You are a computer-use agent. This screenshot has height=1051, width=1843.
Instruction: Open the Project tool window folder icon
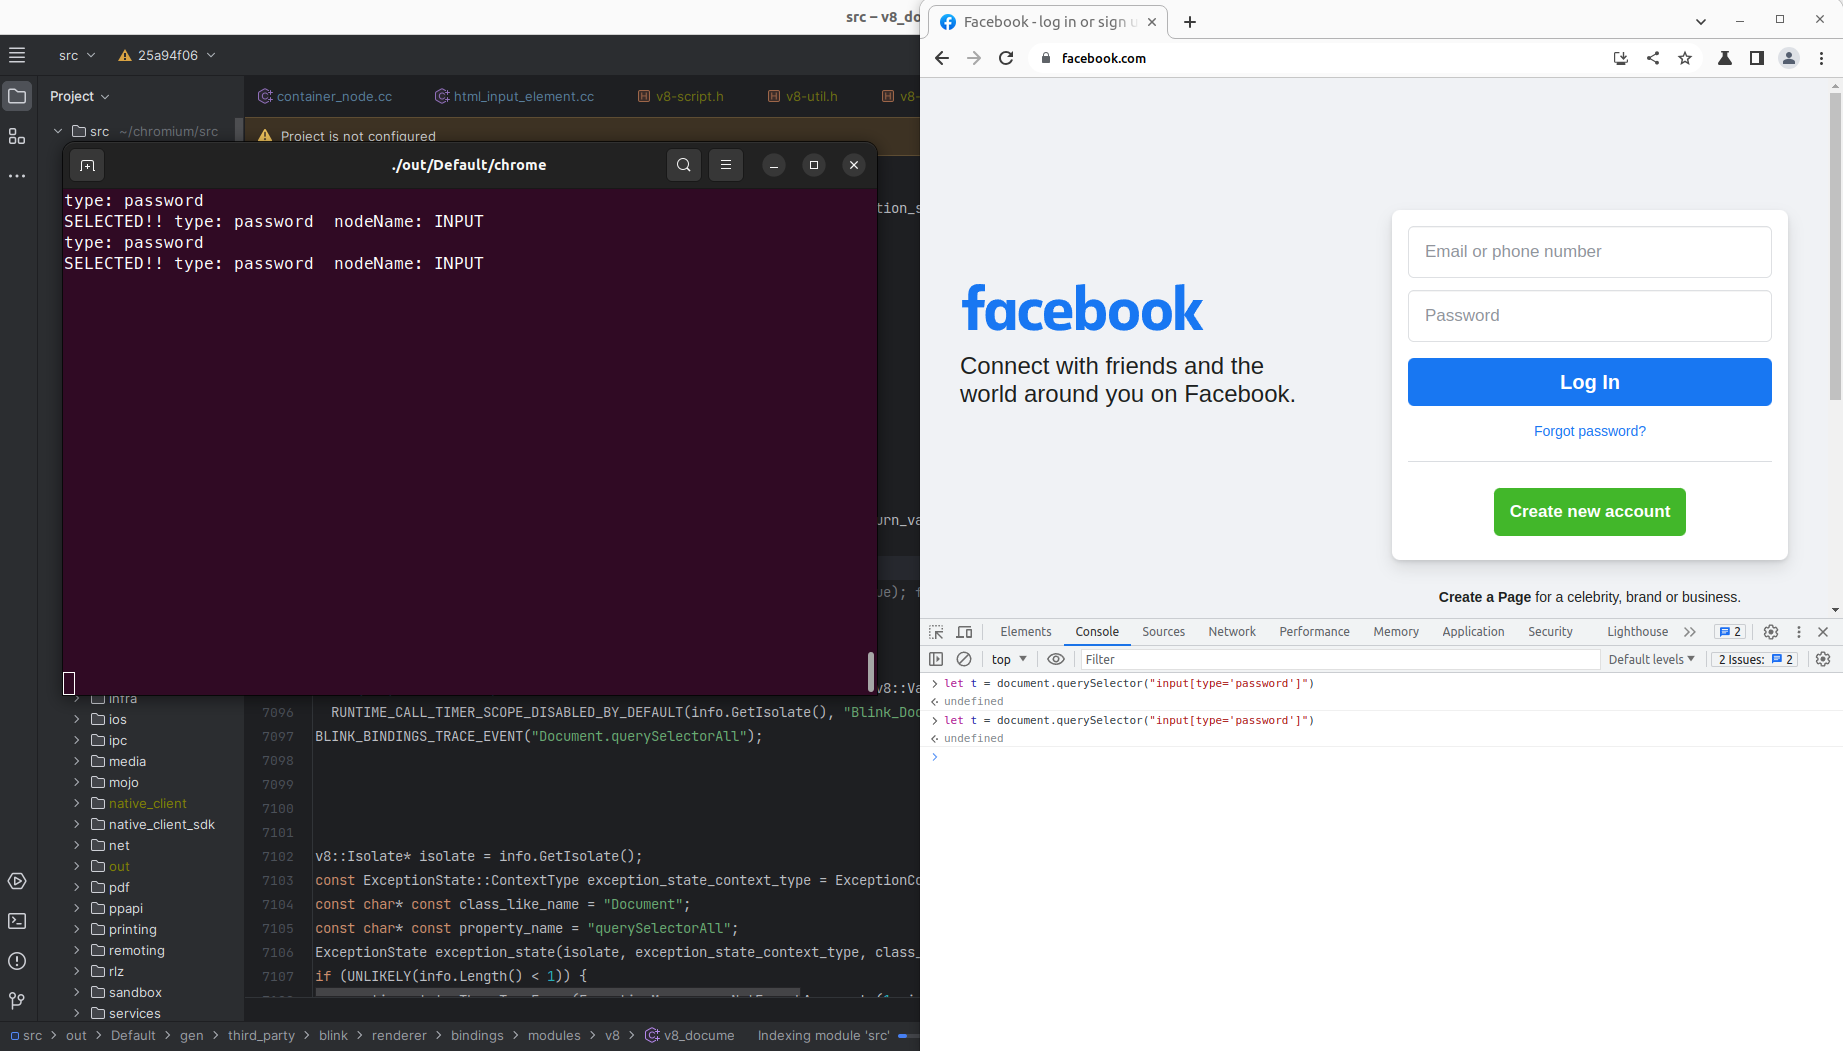[17, 96]
